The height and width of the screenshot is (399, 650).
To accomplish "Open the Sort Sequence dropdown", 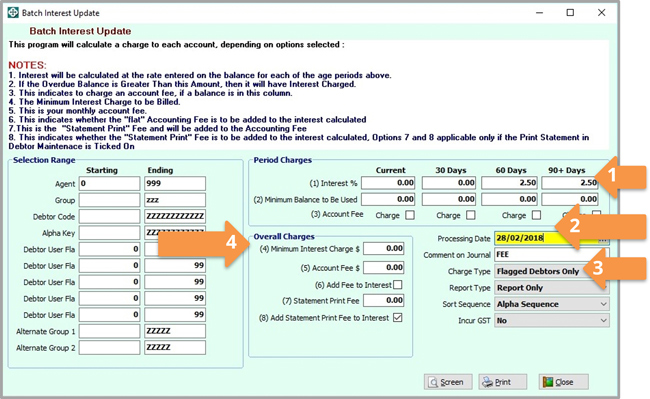I will [552, 304].
